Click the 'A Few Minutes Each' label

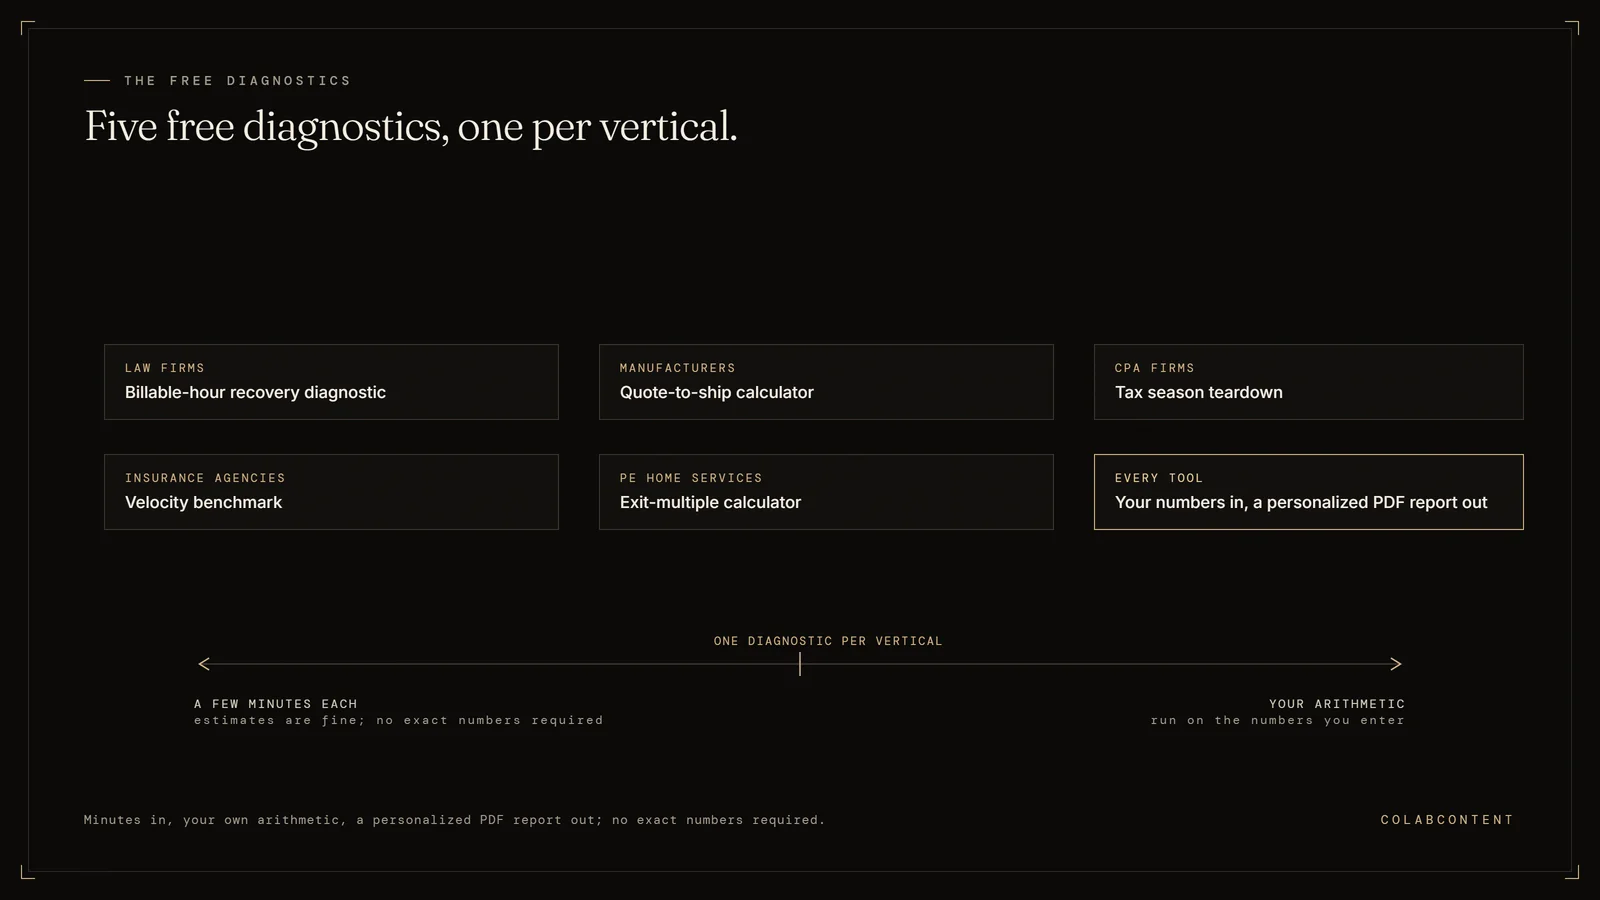click(x=276, y=704)
